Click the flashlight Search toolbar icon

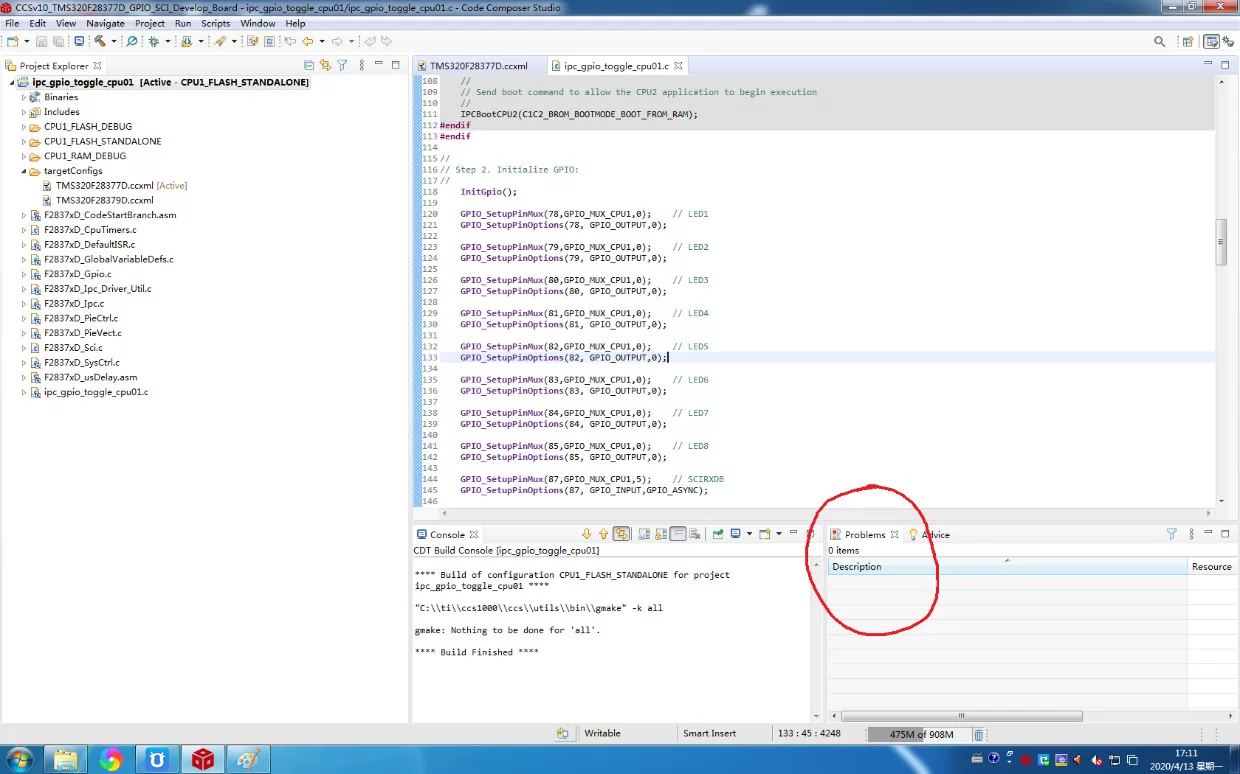219,41
